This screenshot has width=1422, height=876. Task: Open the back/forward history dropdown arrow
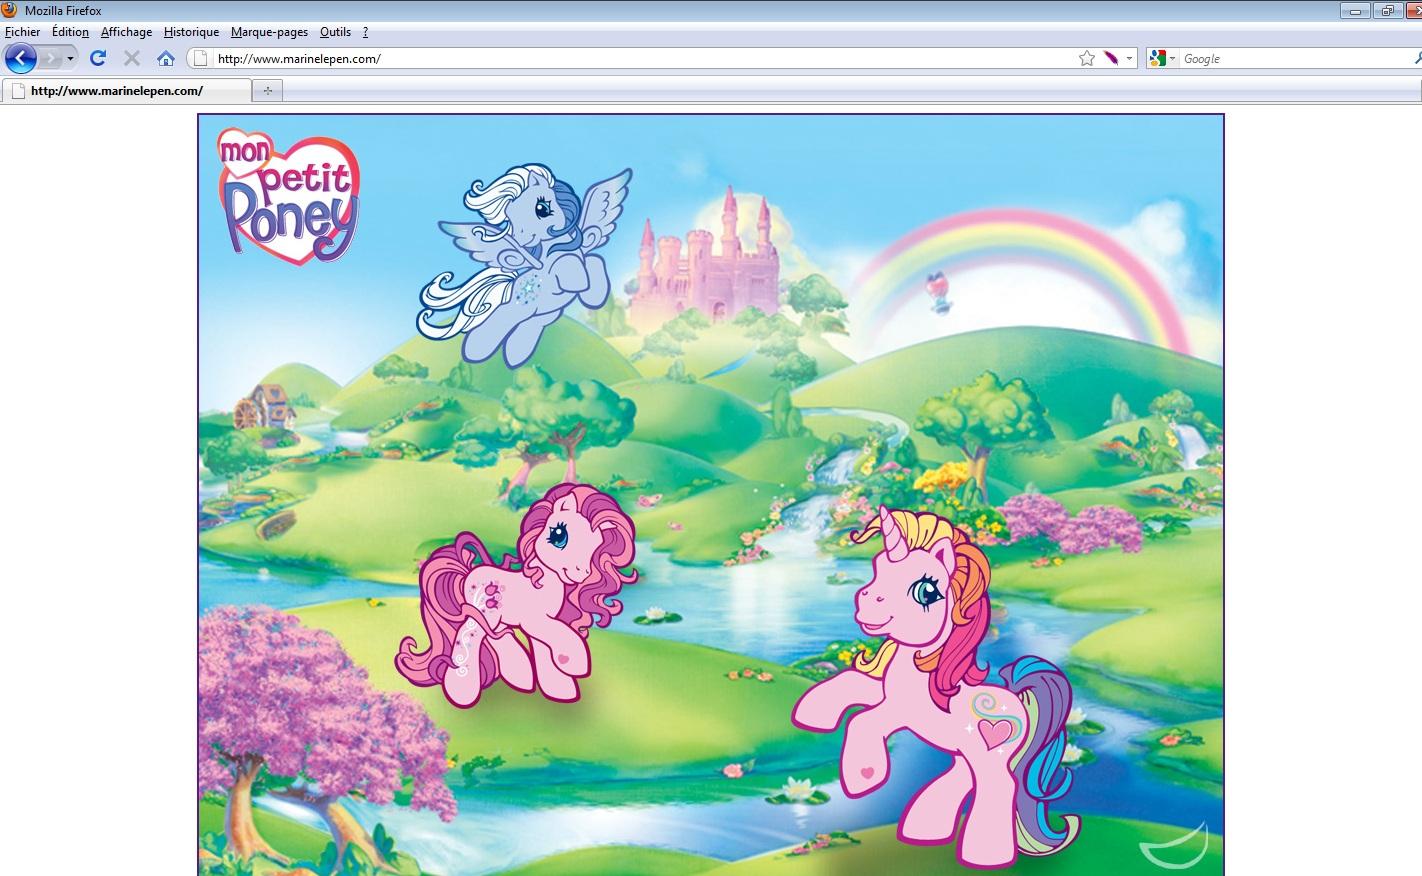[70, 58]
